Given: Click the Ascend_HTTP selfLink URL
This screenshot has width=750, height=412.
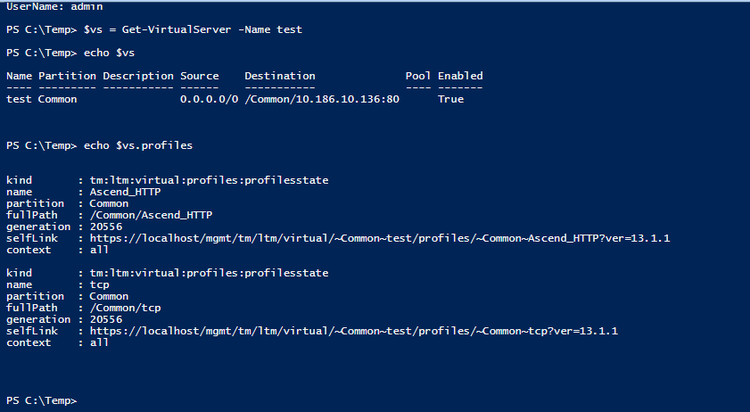Looking at the screenshot, I should click(x=379, y=238).
